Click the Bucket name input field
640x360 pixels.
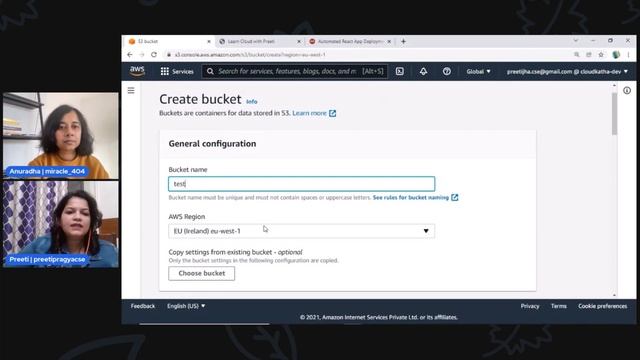[x=302, y=184]
